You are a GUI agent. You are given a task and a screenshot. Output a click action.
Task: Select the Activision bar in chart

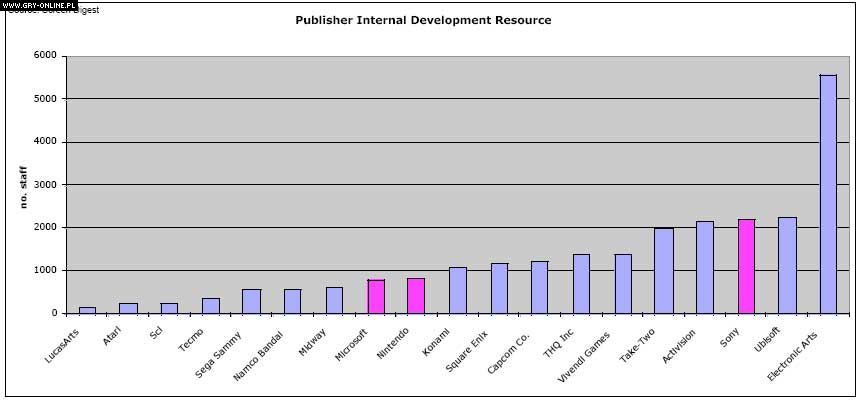(705, 267)
